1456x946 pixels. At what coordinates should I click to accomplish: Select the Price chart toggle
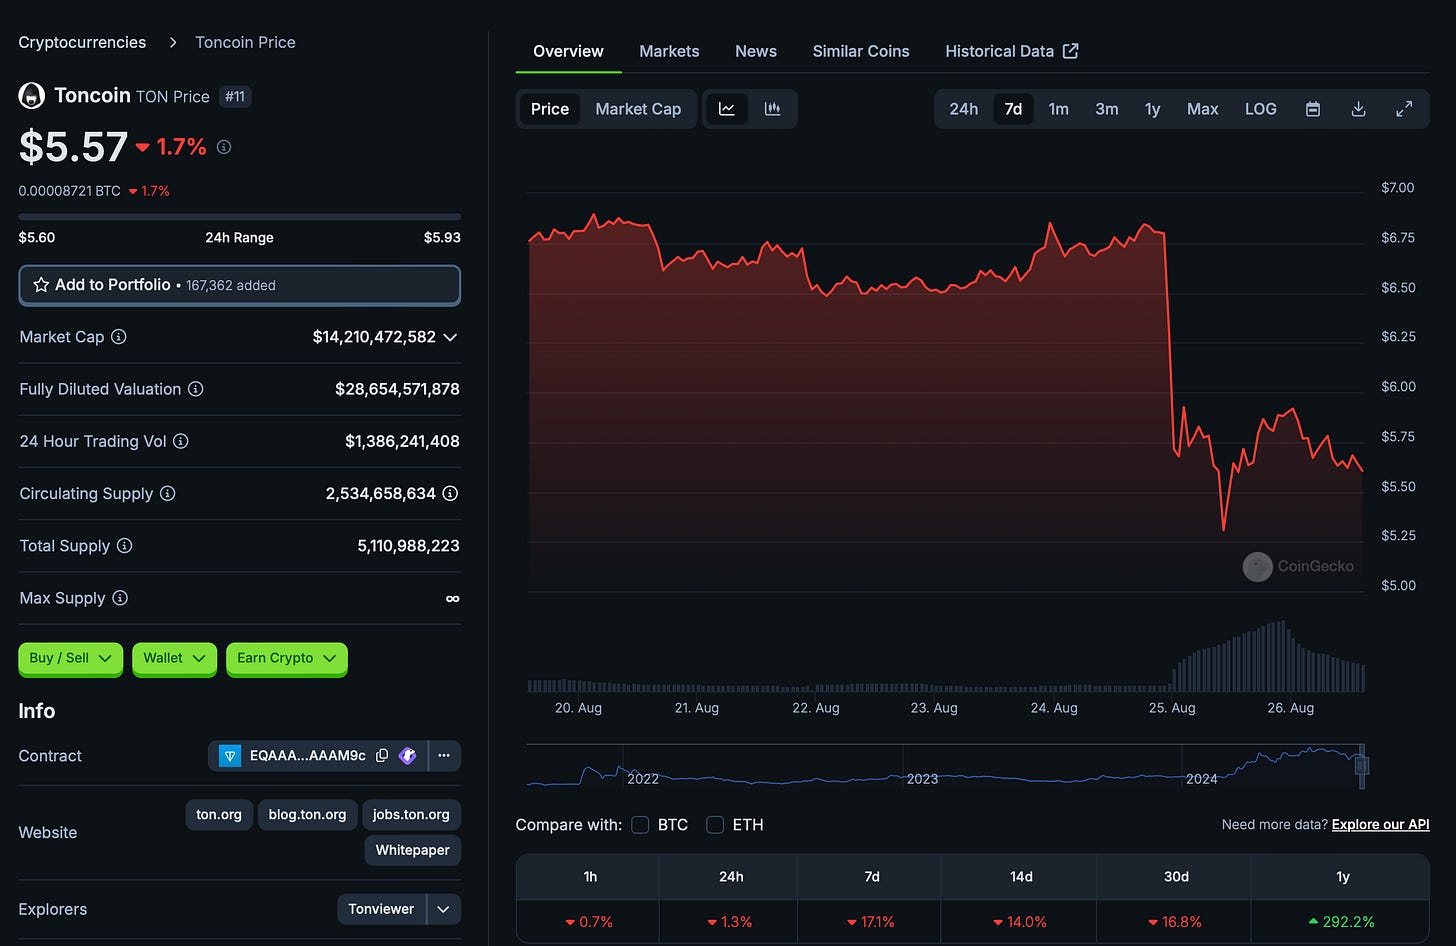pos(550,109)
